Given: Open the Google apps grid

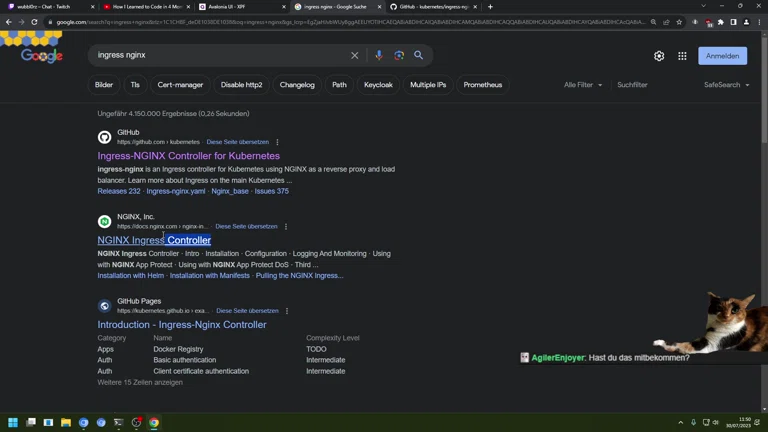Looking at the screenshot, I should point(682,56).
